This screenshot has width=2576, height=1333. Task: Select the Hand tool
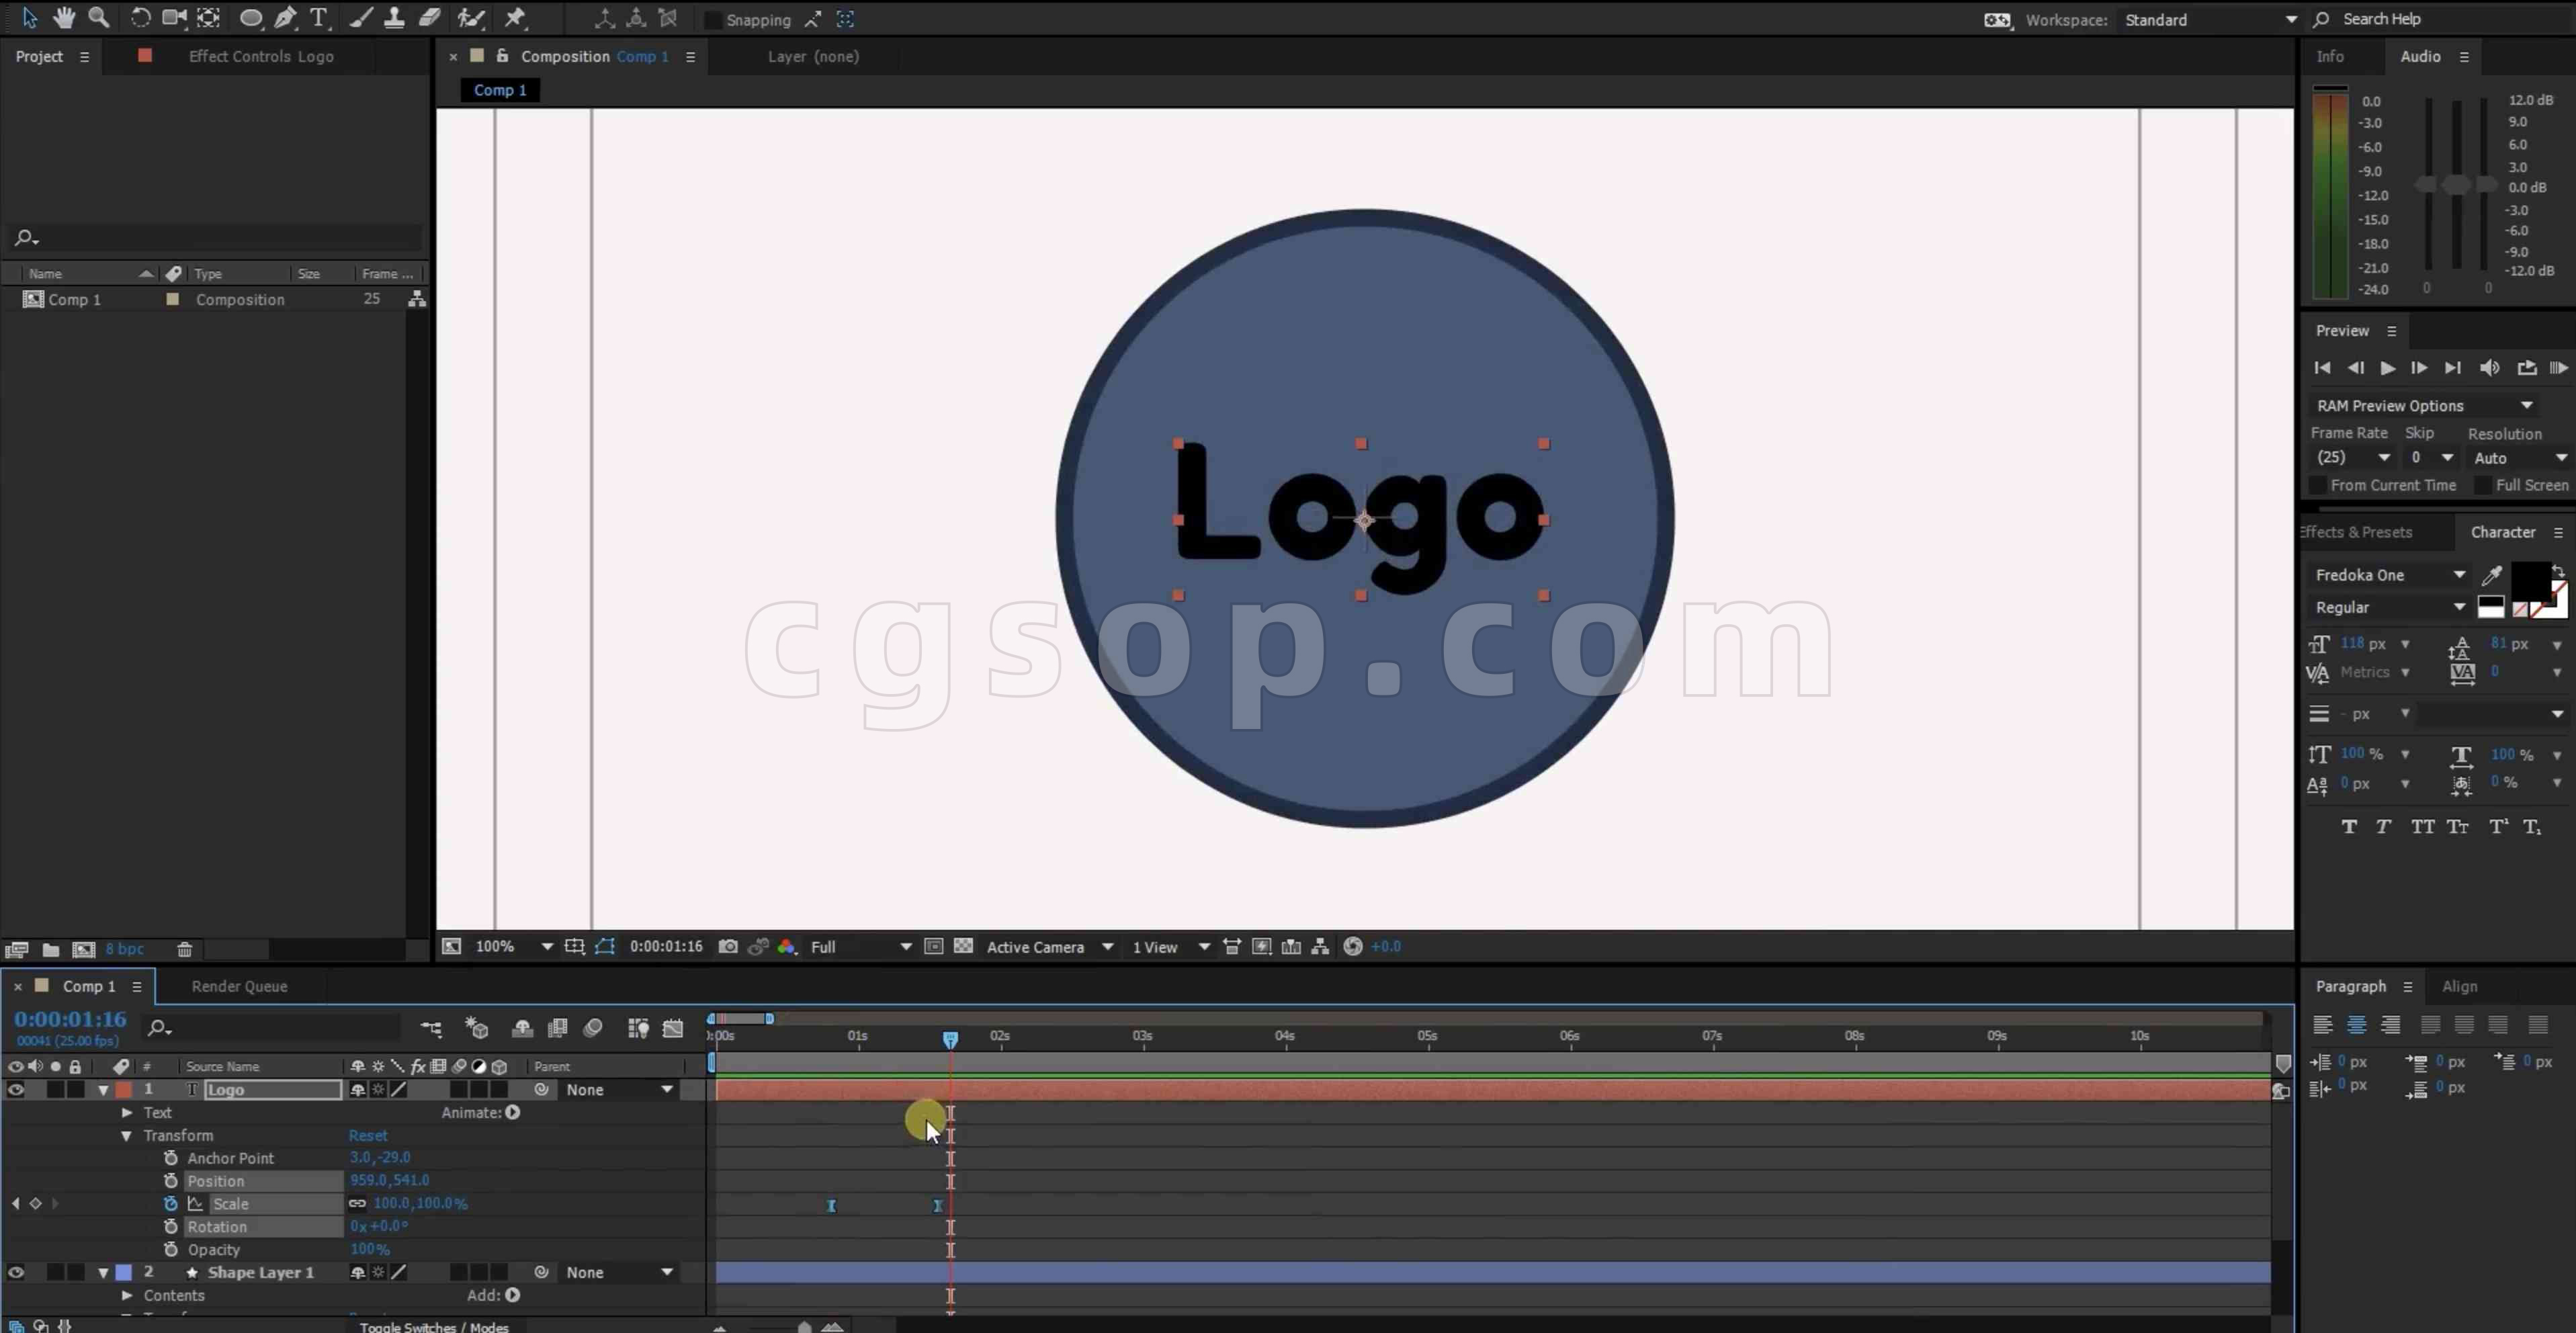pos(64,18)
